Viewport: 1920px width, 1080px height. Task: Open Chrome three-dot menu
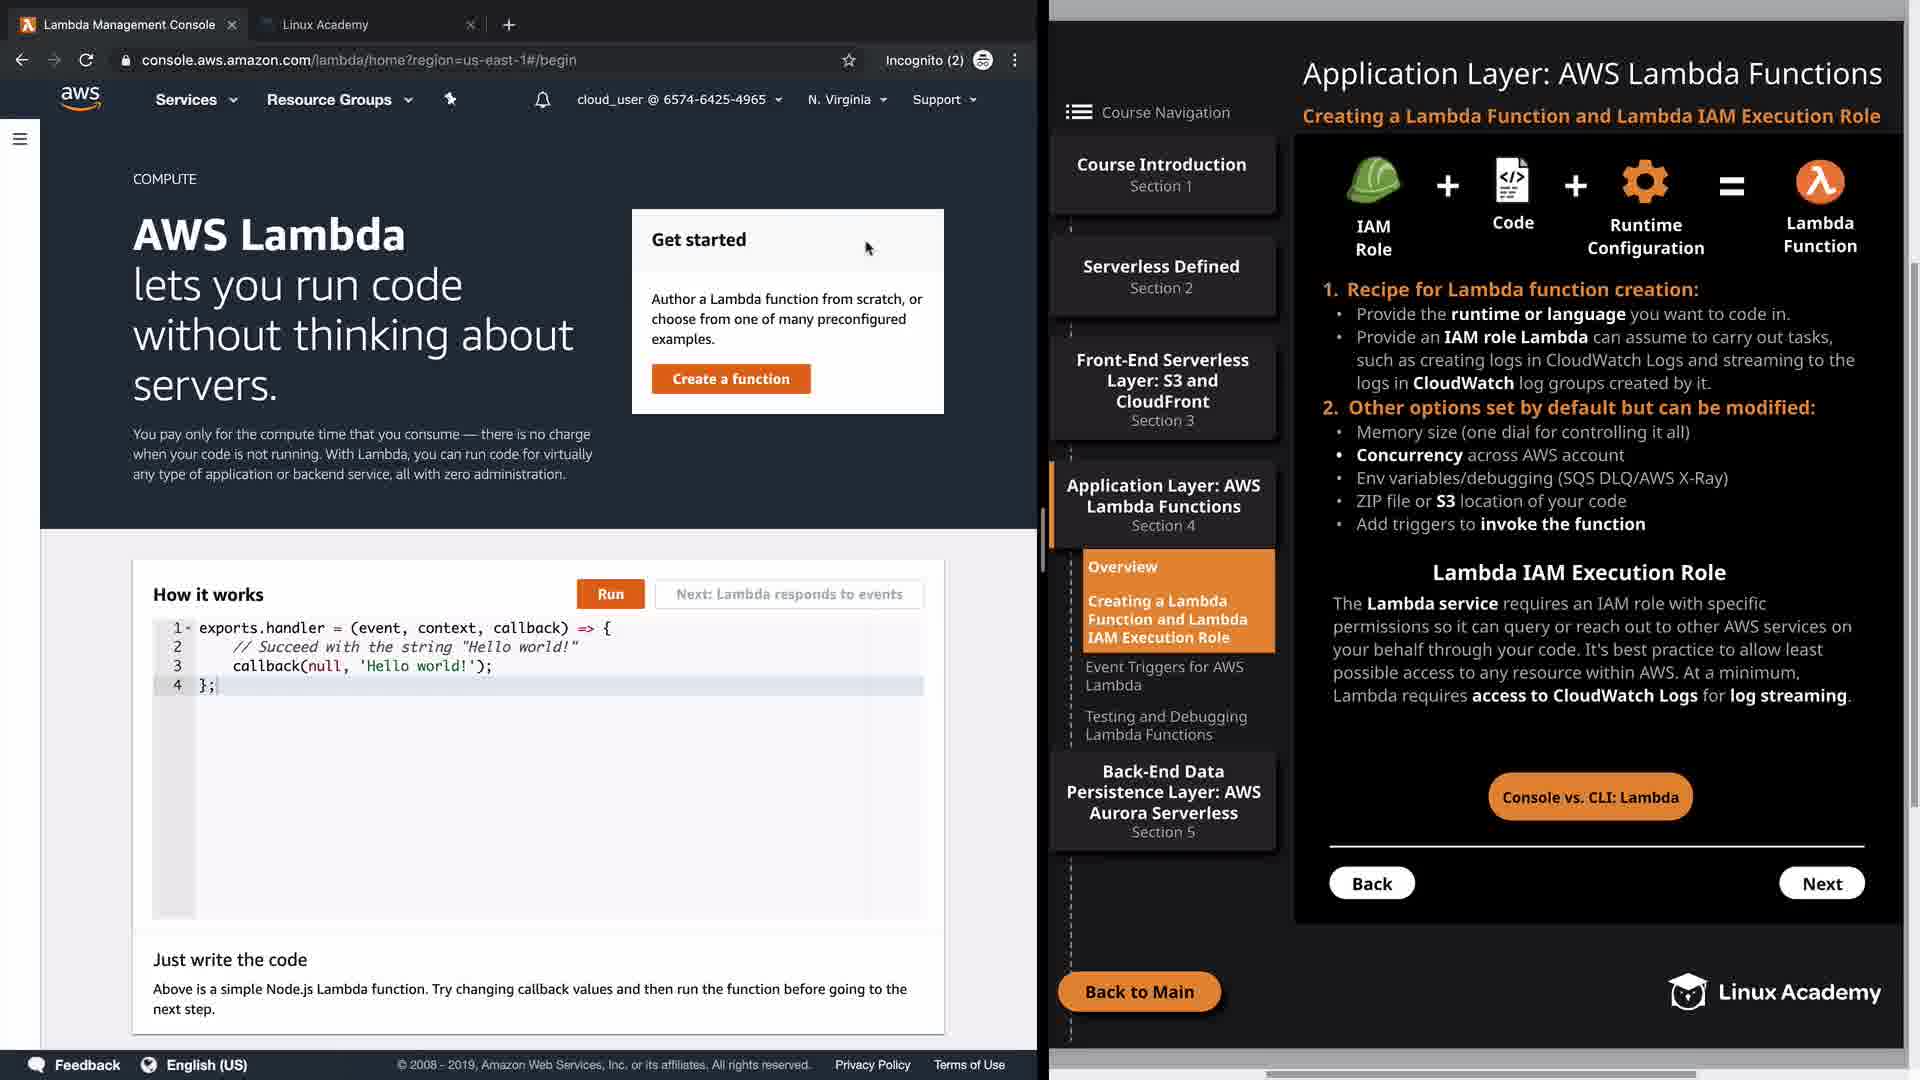[x=1015, y=60]
